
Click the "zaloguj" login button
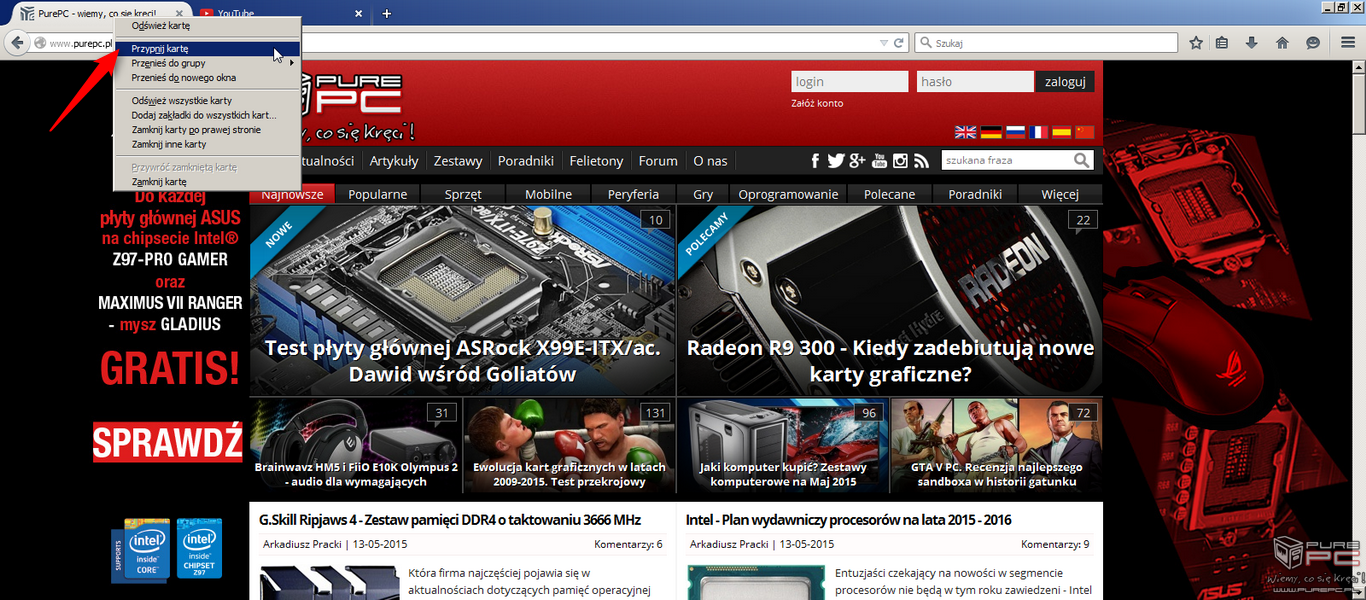pos(1065,82)
